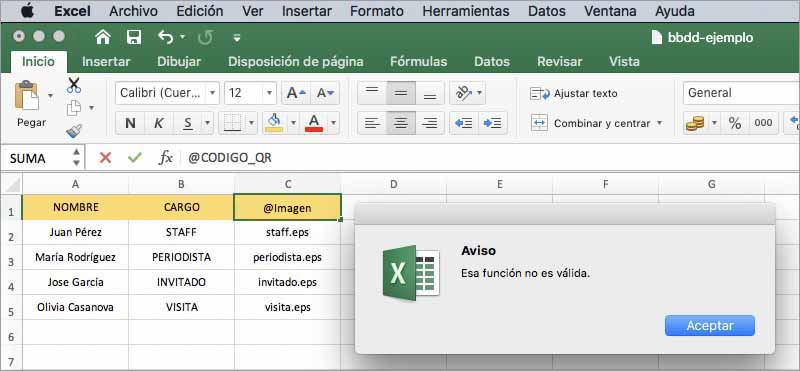The image size is (800, 371).
Task: Click the Redo icon
Action: tap(206, 37)
